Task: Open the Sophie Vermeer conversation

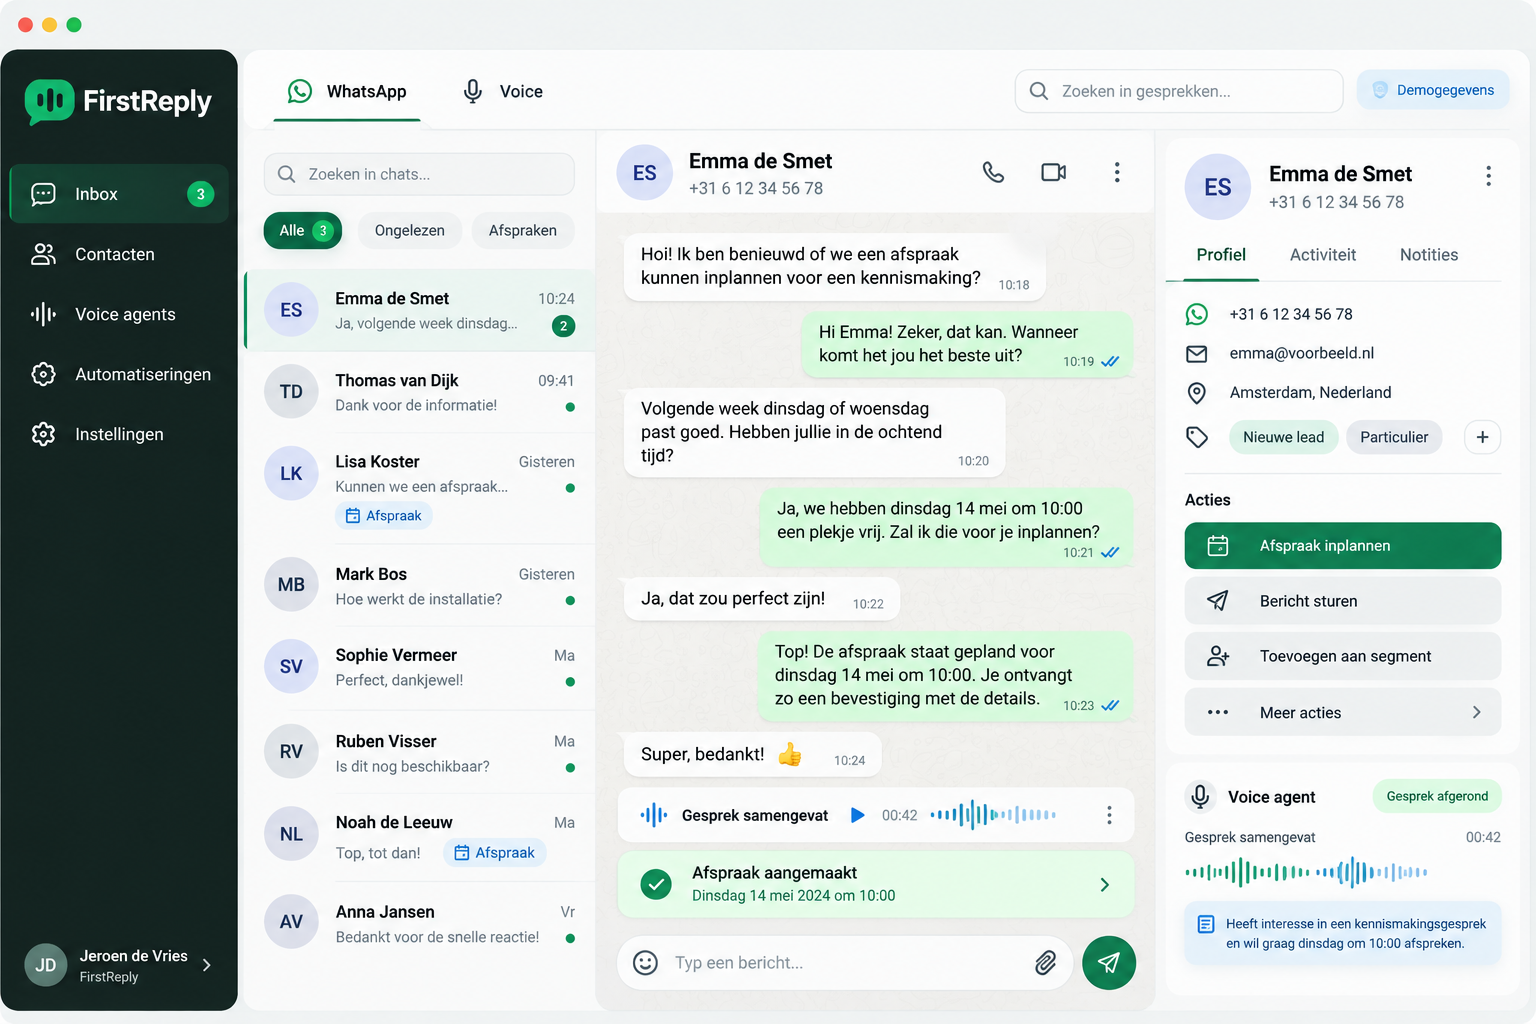Action: [420, 667]
